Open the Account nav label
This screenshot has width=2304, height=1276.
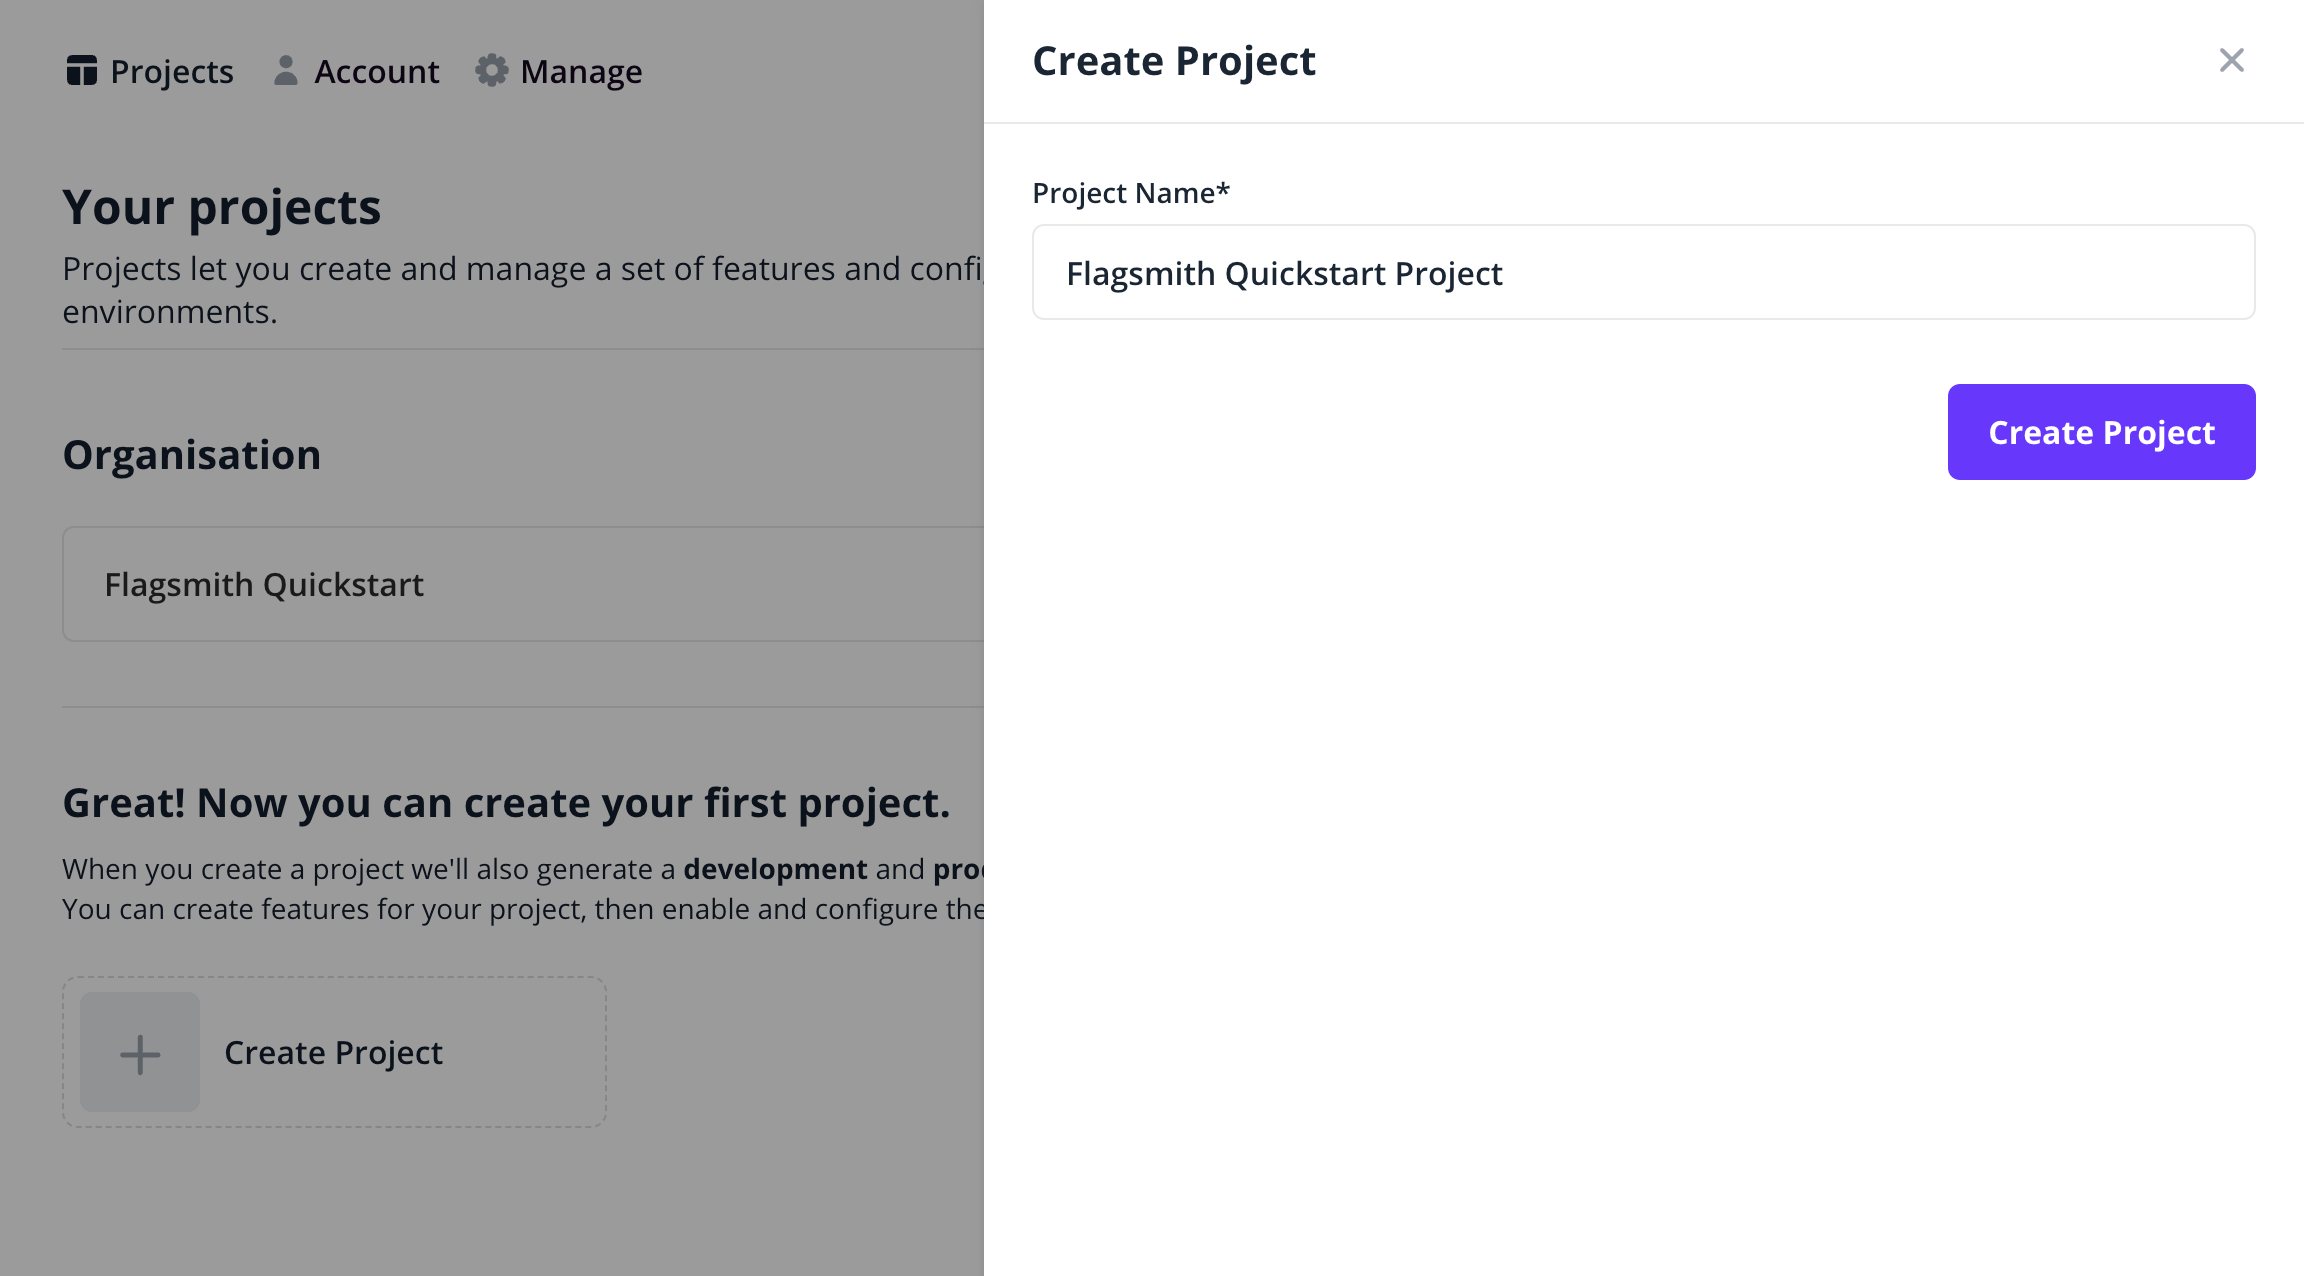(376, 72)
